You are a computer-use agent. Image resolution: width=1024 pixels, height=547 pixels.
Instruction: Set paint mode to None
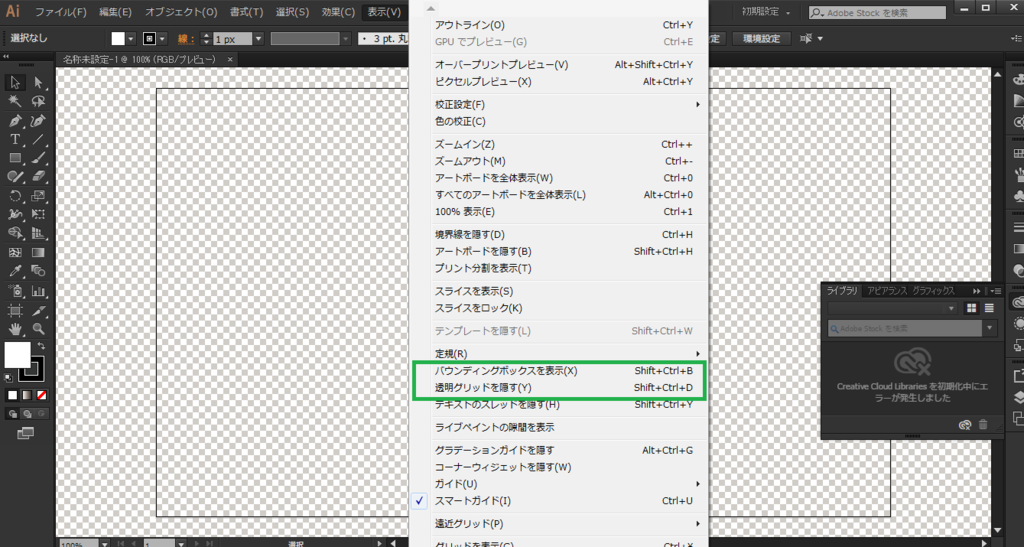tap(41, 395)
